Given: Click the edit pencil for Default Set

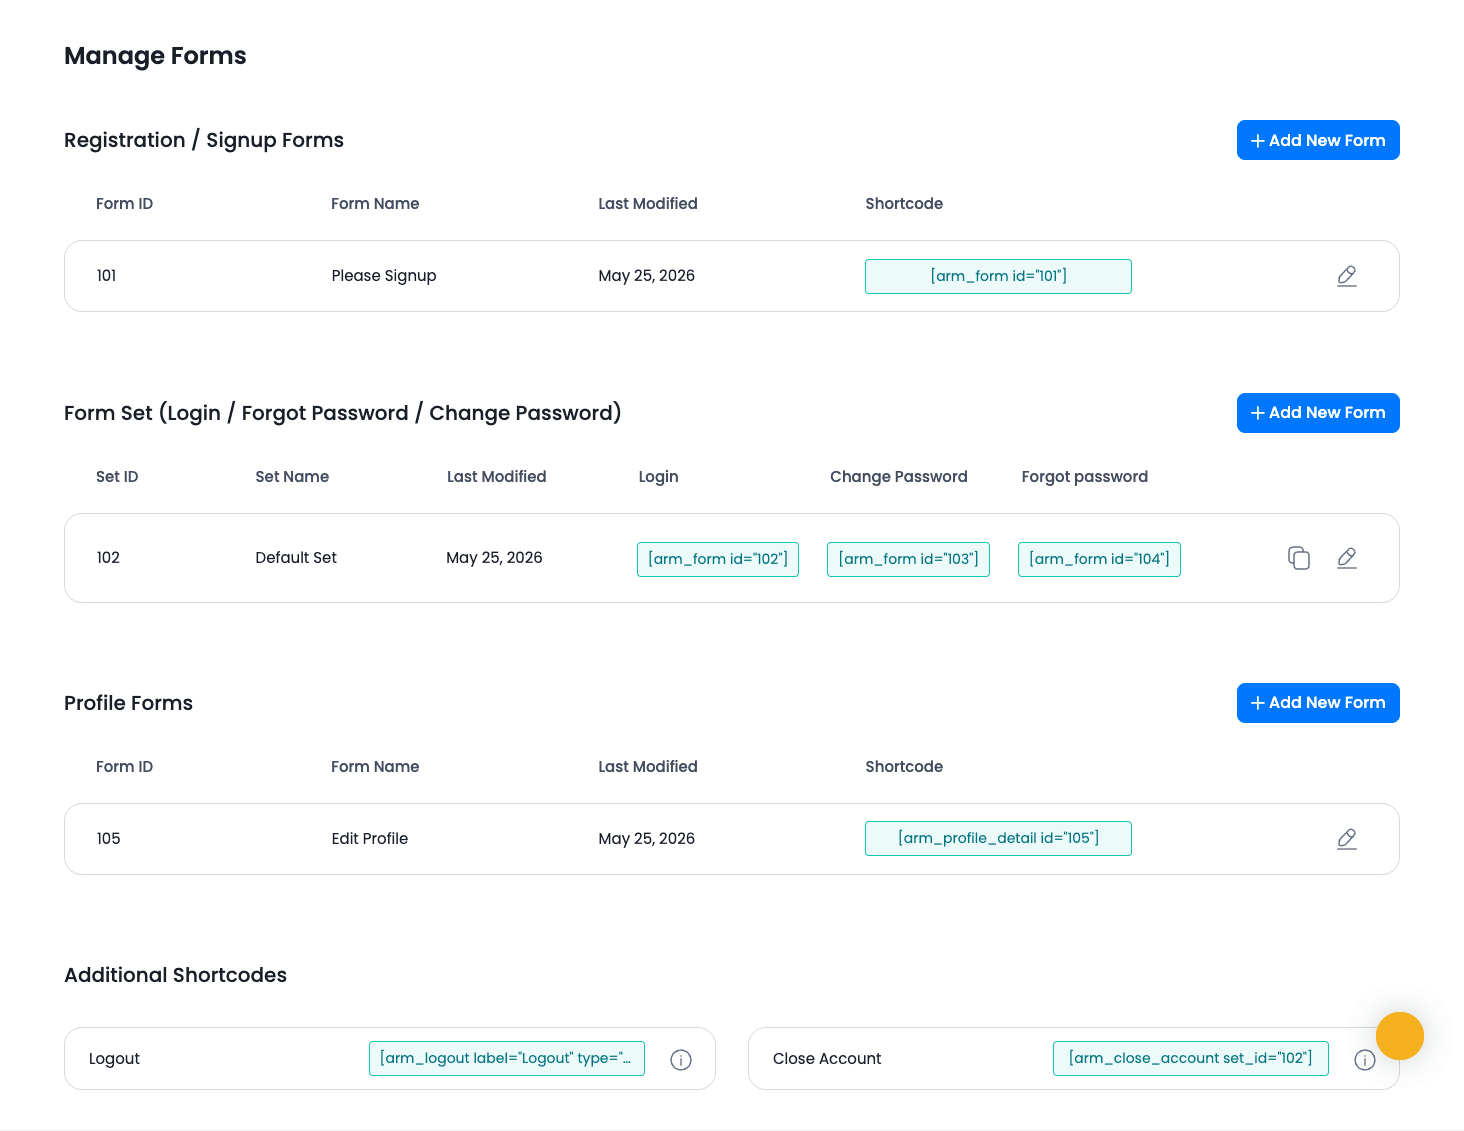Looking at the screenshot, I should click(x=1347, y=558).
